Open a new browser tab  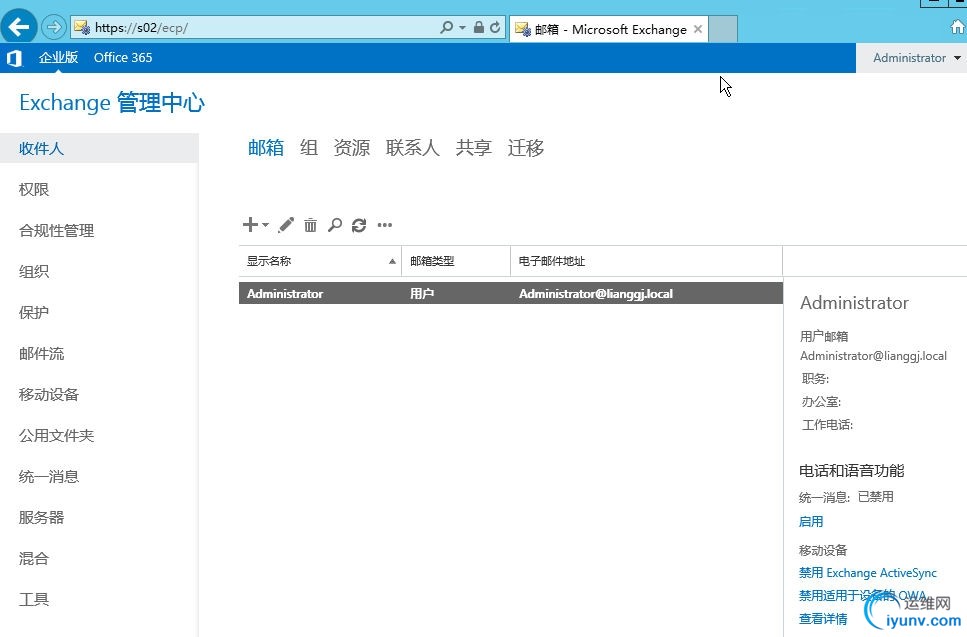point(723,29)
